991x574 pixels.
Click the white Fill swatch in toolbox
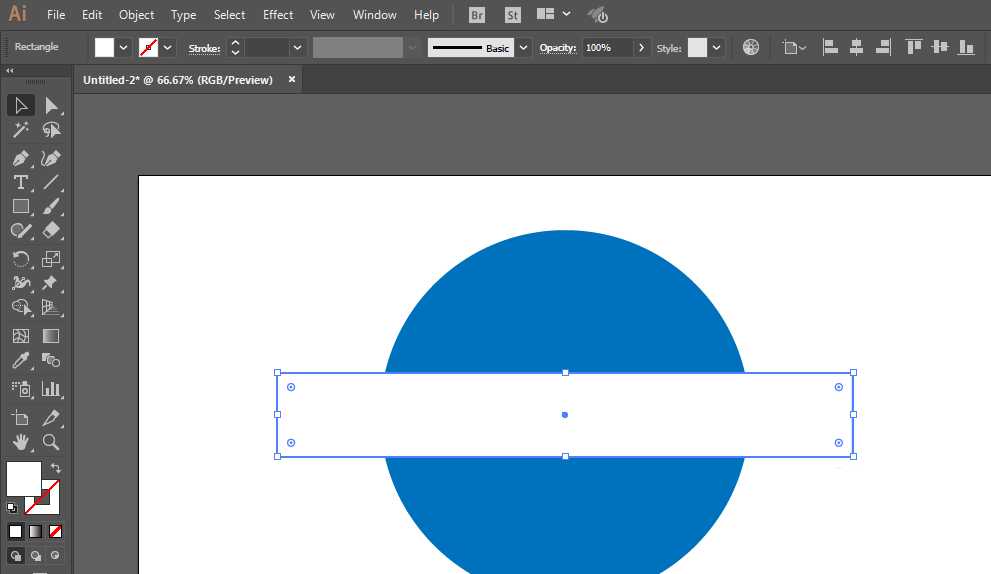coord(22,479)
